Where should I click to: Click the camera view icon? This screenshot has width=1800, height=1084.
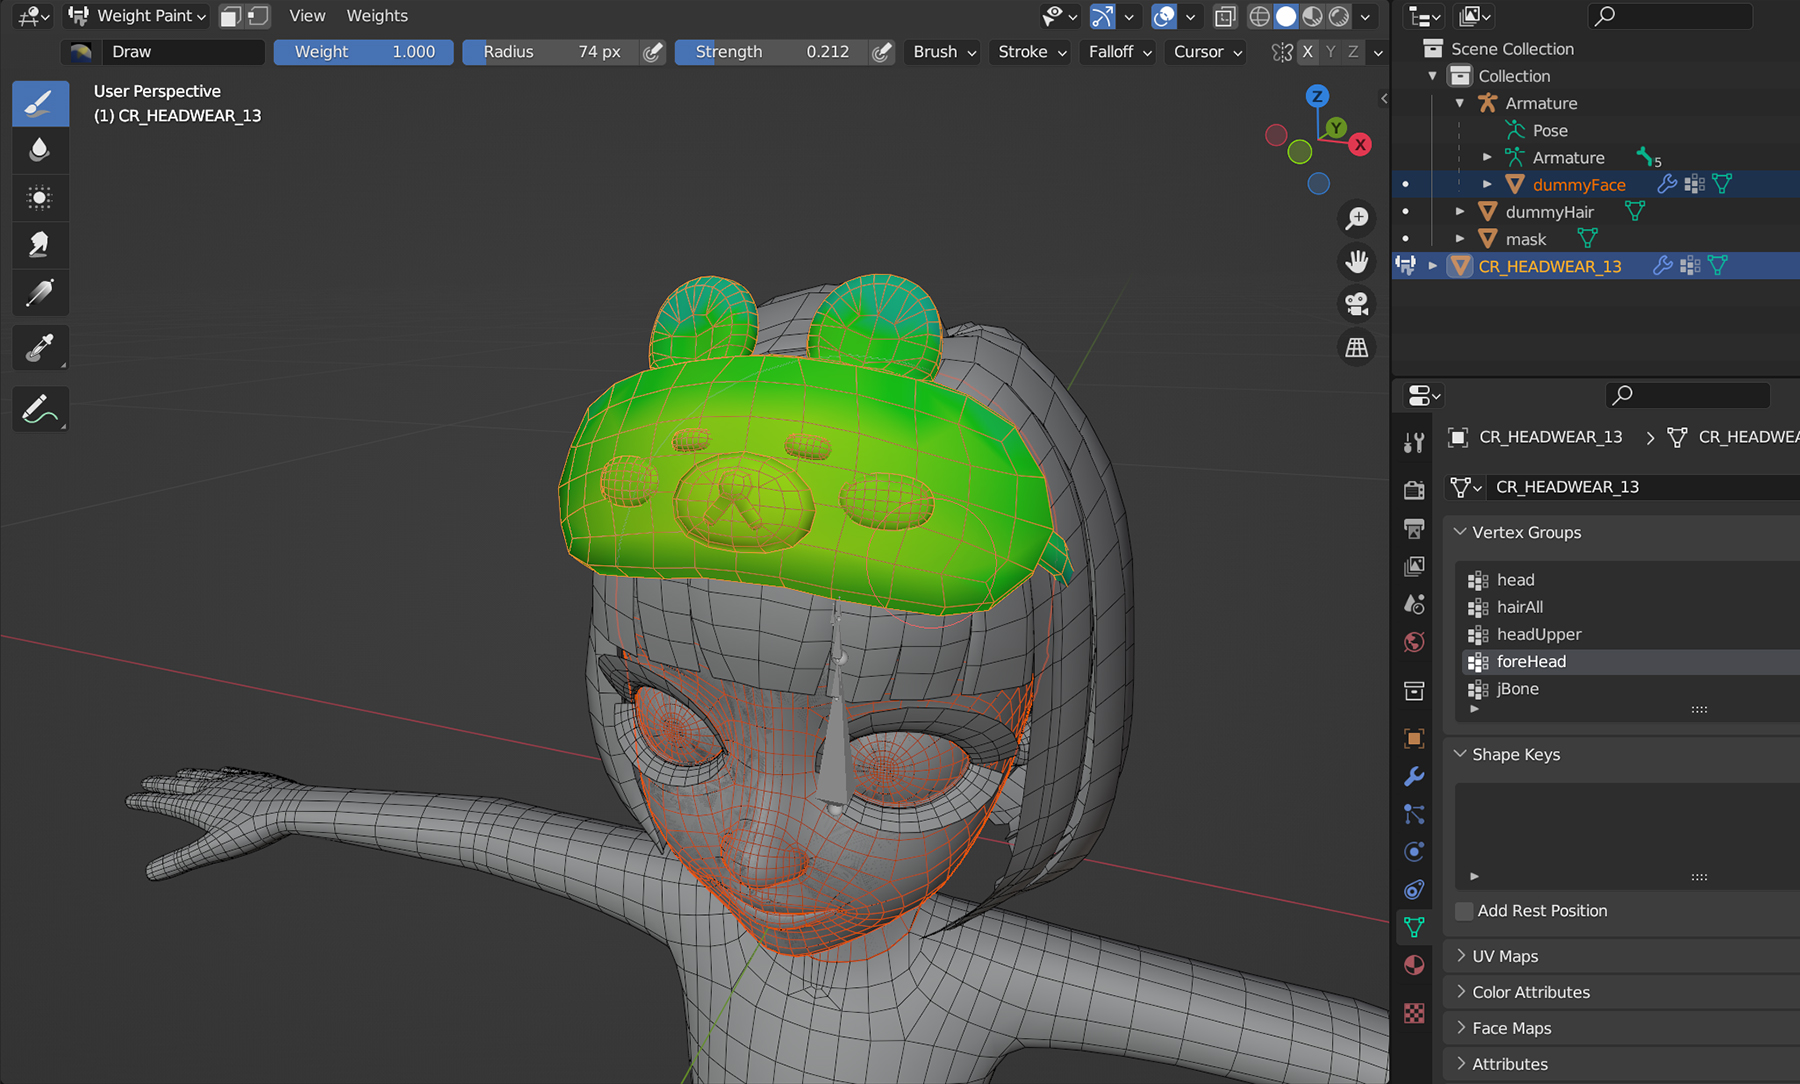[x=1357, y=304]
